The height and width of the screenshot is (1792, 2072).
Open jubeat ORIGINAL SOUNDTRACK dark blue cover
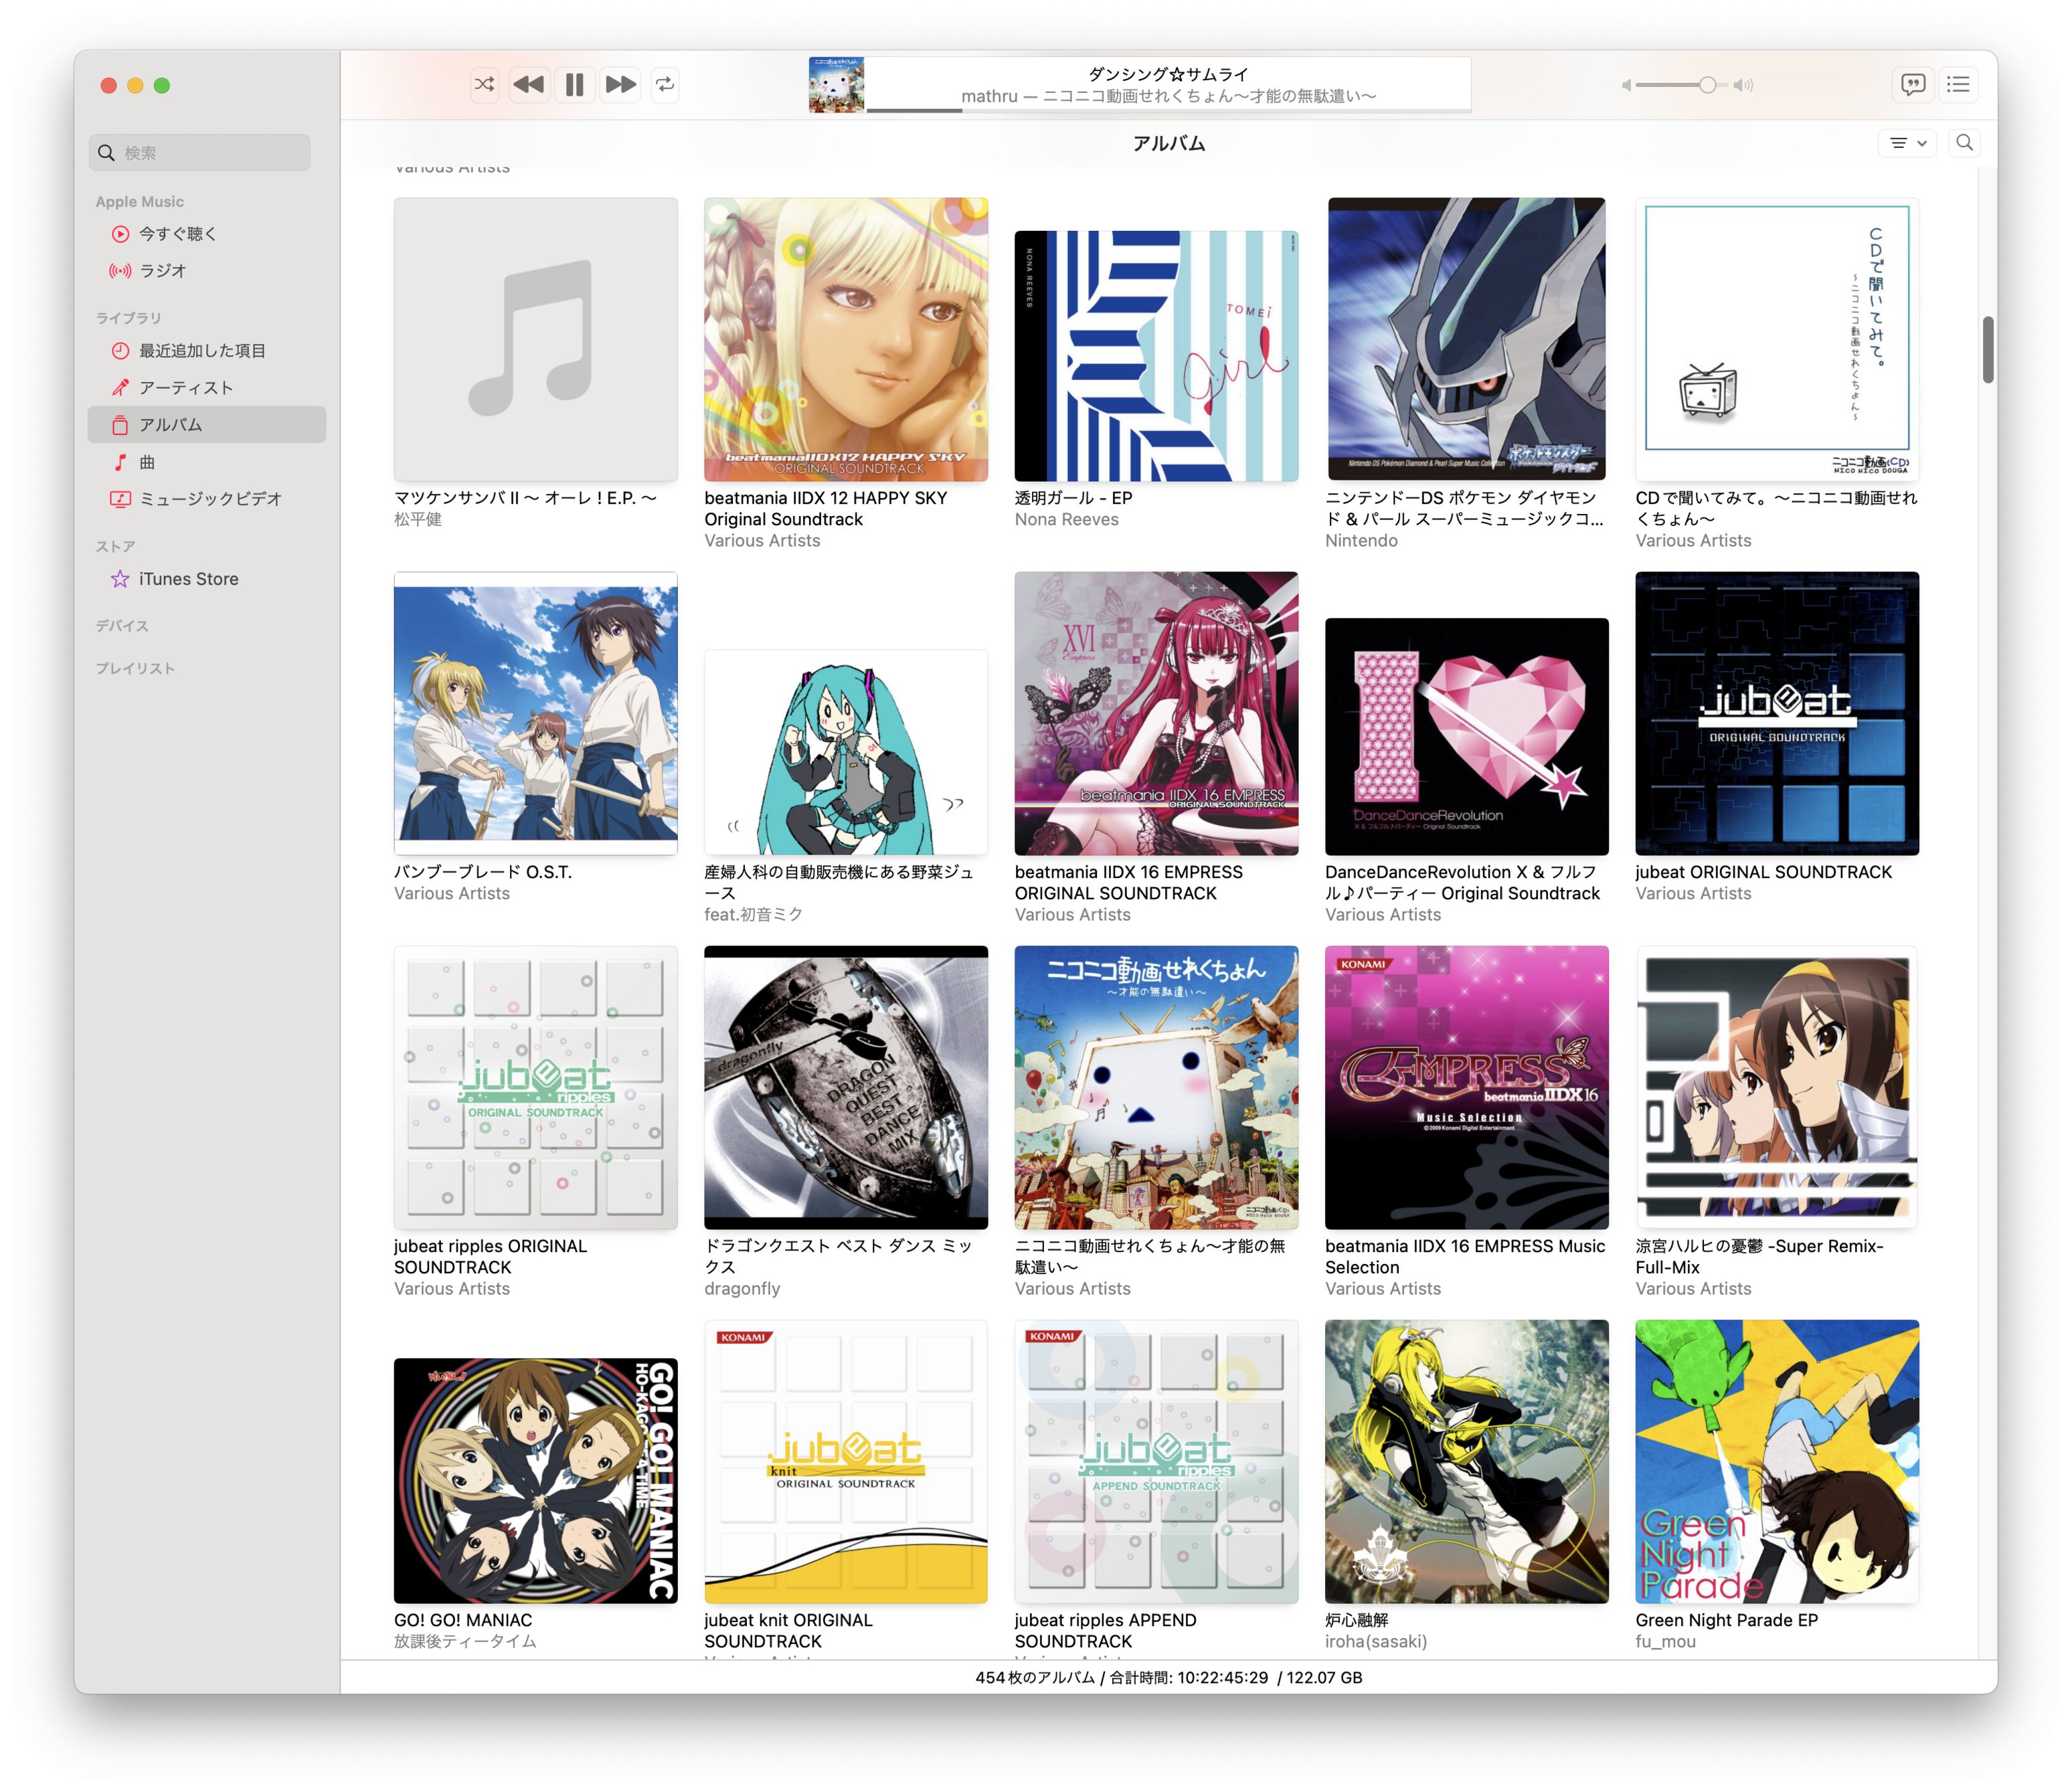pos(1777,713)
